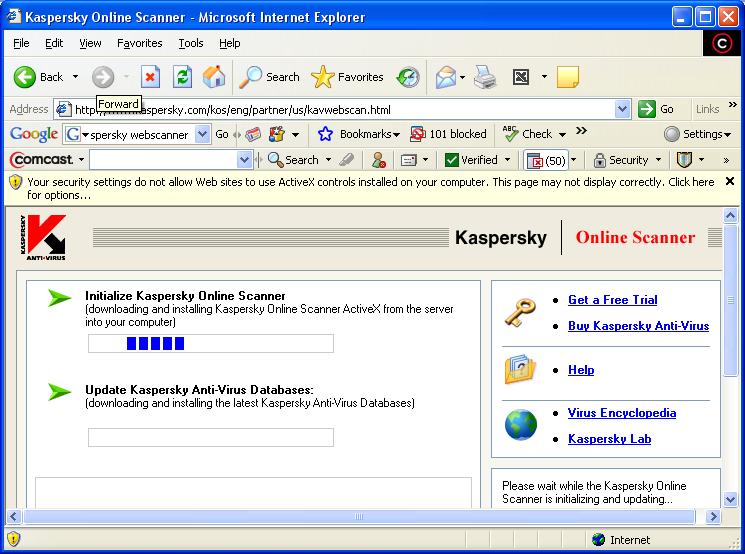Open the File menu
Viewport: 745px width, 554px height.
point(21,43)
